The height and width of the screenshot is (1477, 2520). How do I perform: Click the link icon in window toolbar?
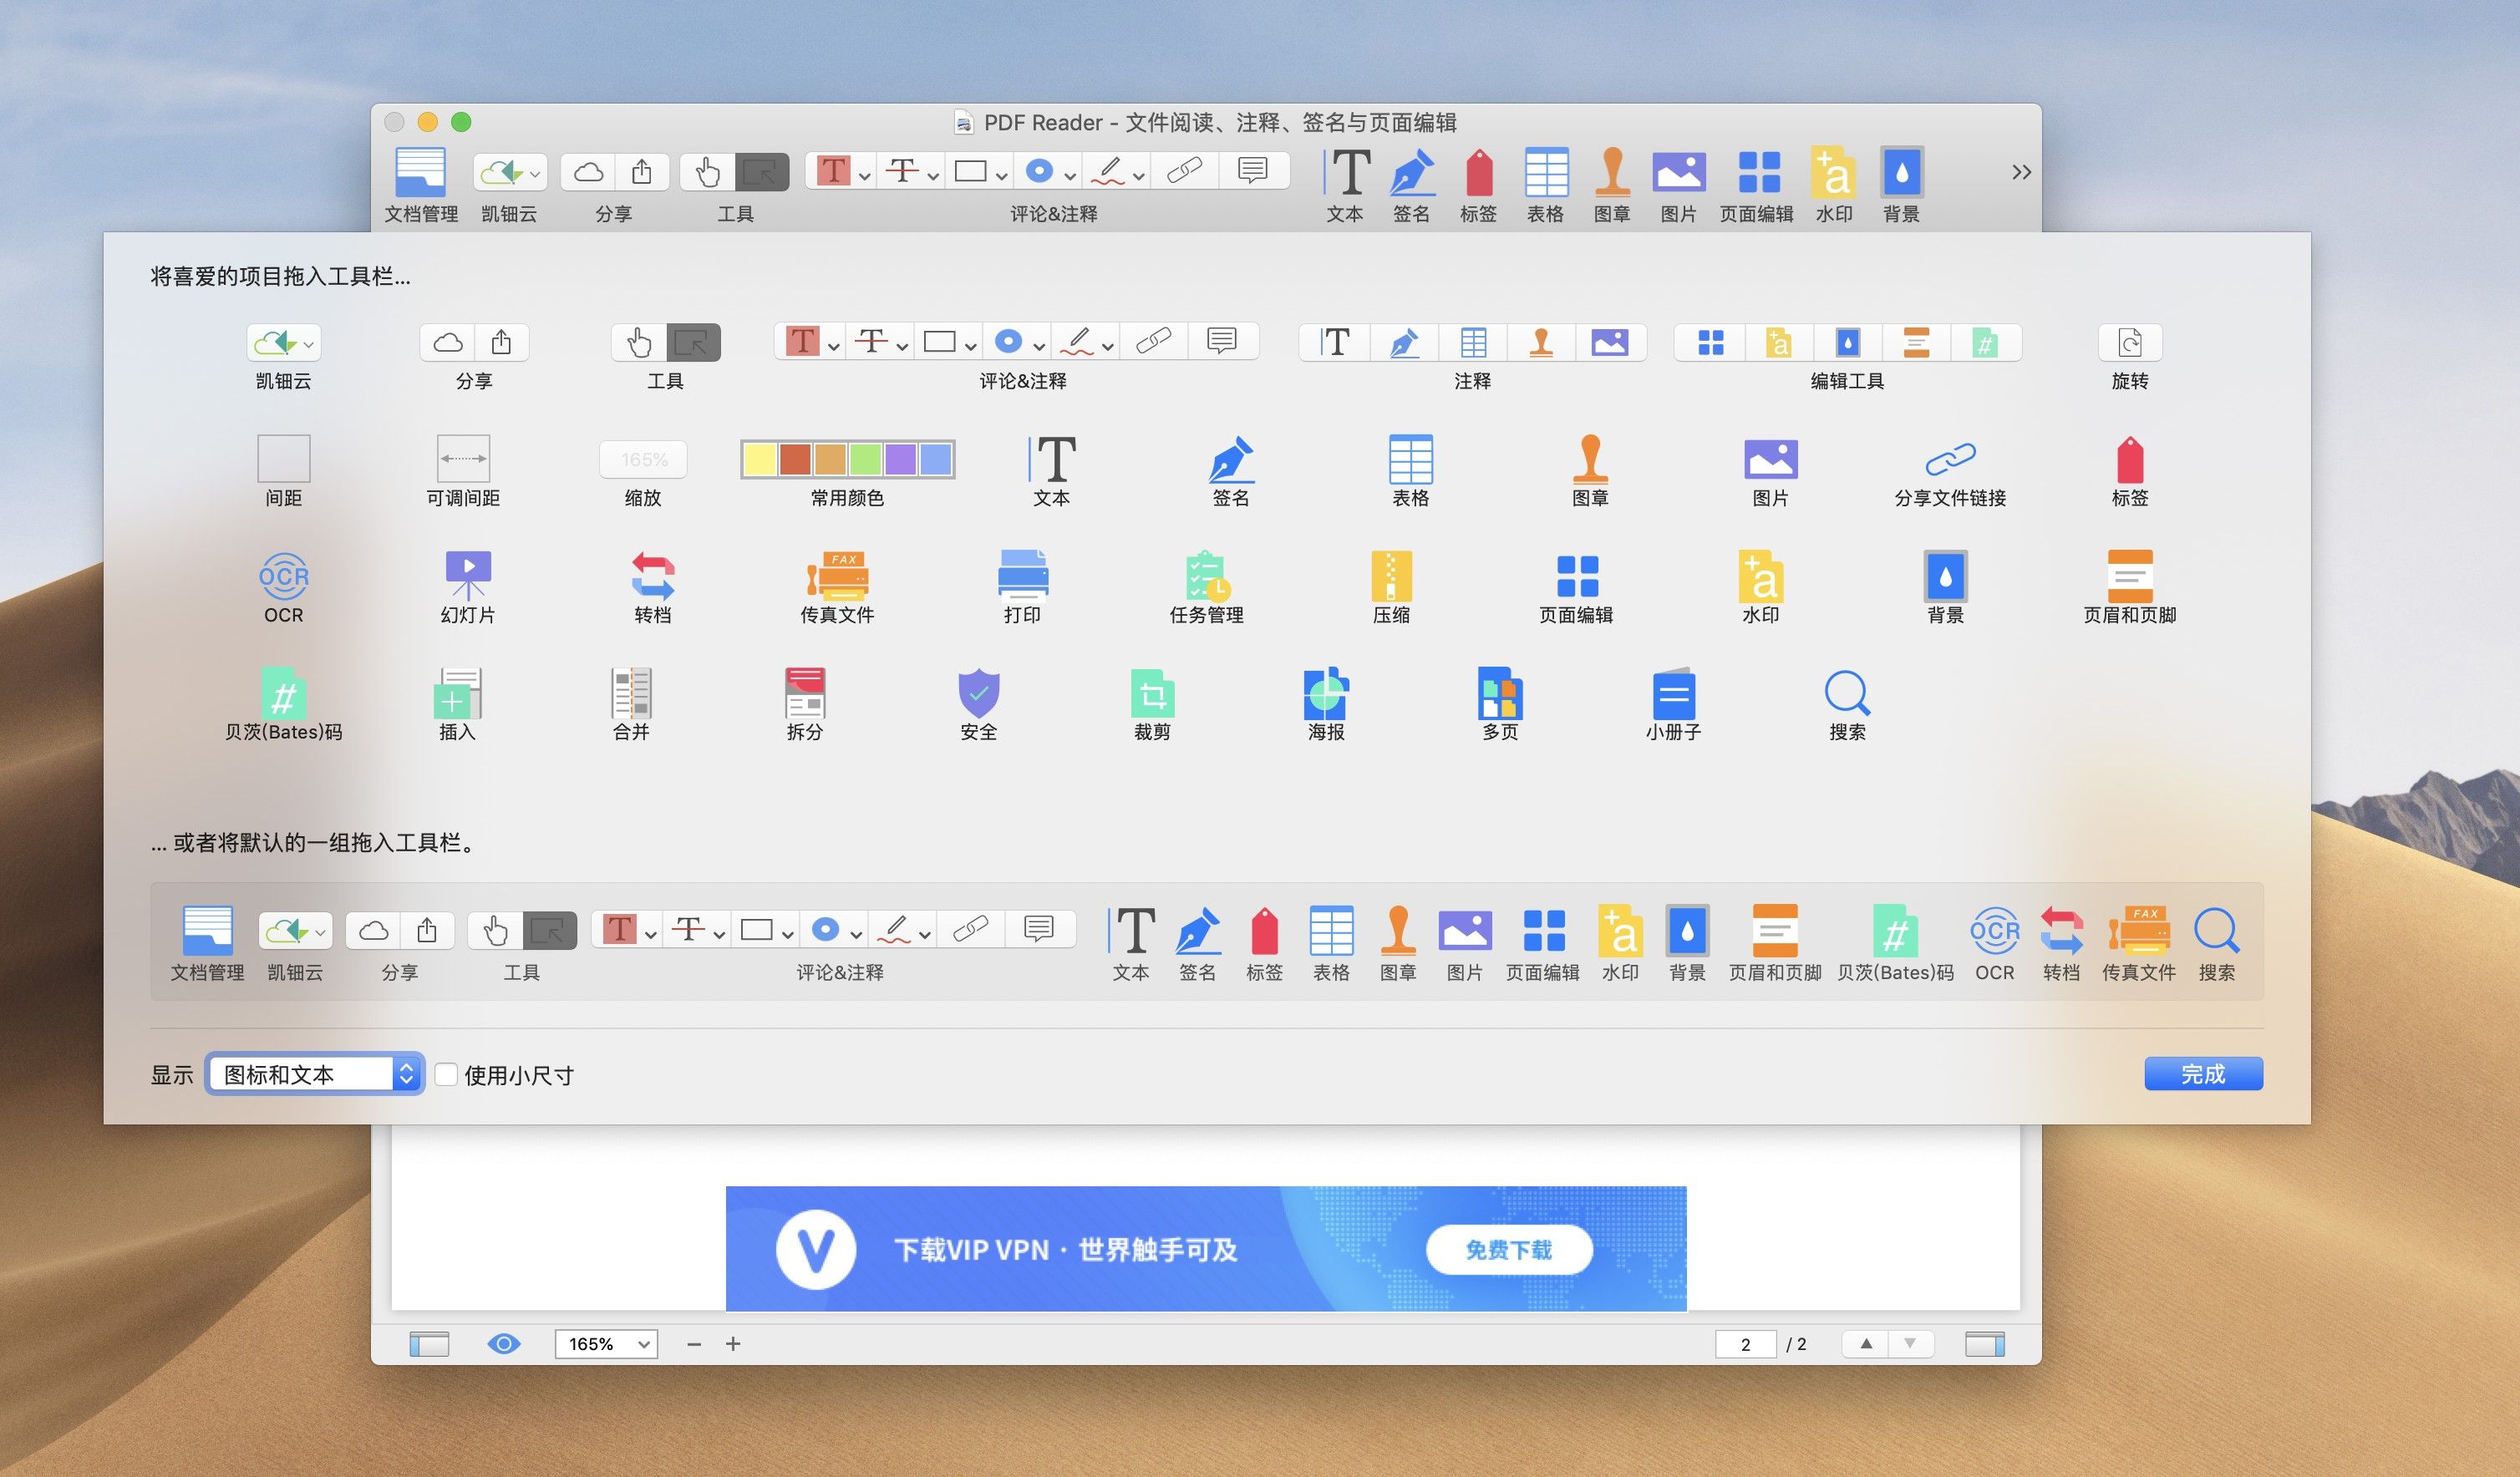tap(1185, 172)
